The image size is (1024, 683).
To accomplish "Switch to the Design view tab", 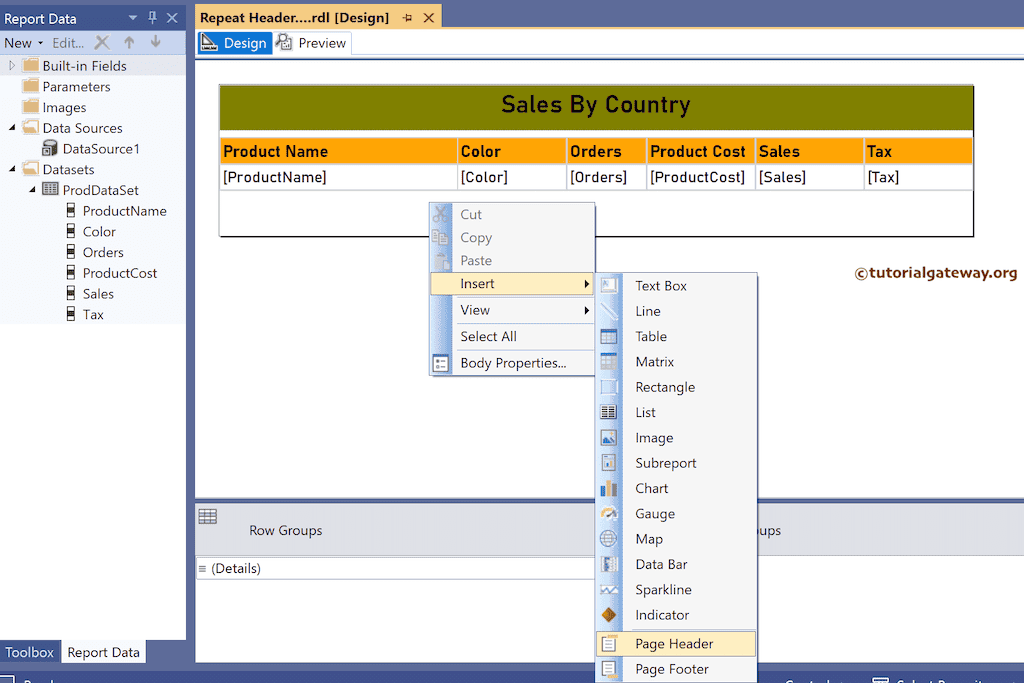I will pos(235,43).
